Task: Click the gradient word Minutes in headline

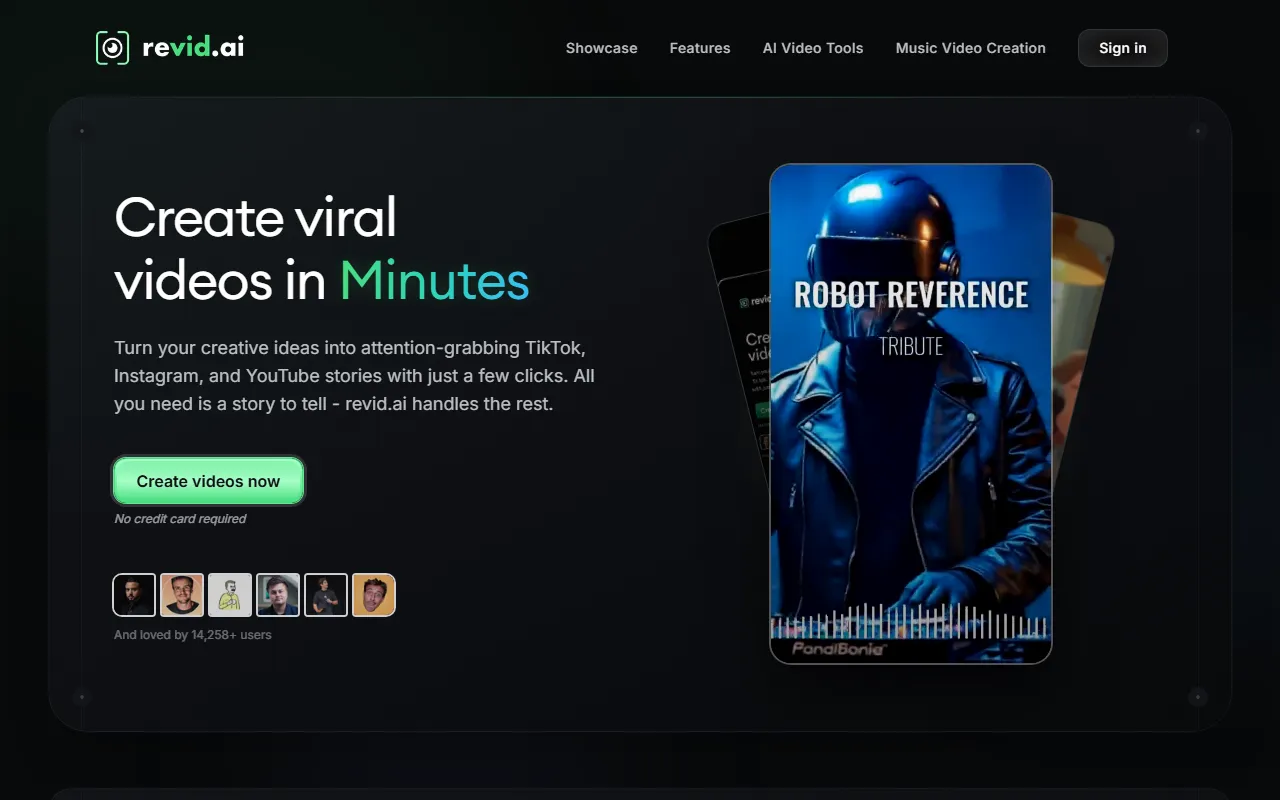Action: [434, 281]
